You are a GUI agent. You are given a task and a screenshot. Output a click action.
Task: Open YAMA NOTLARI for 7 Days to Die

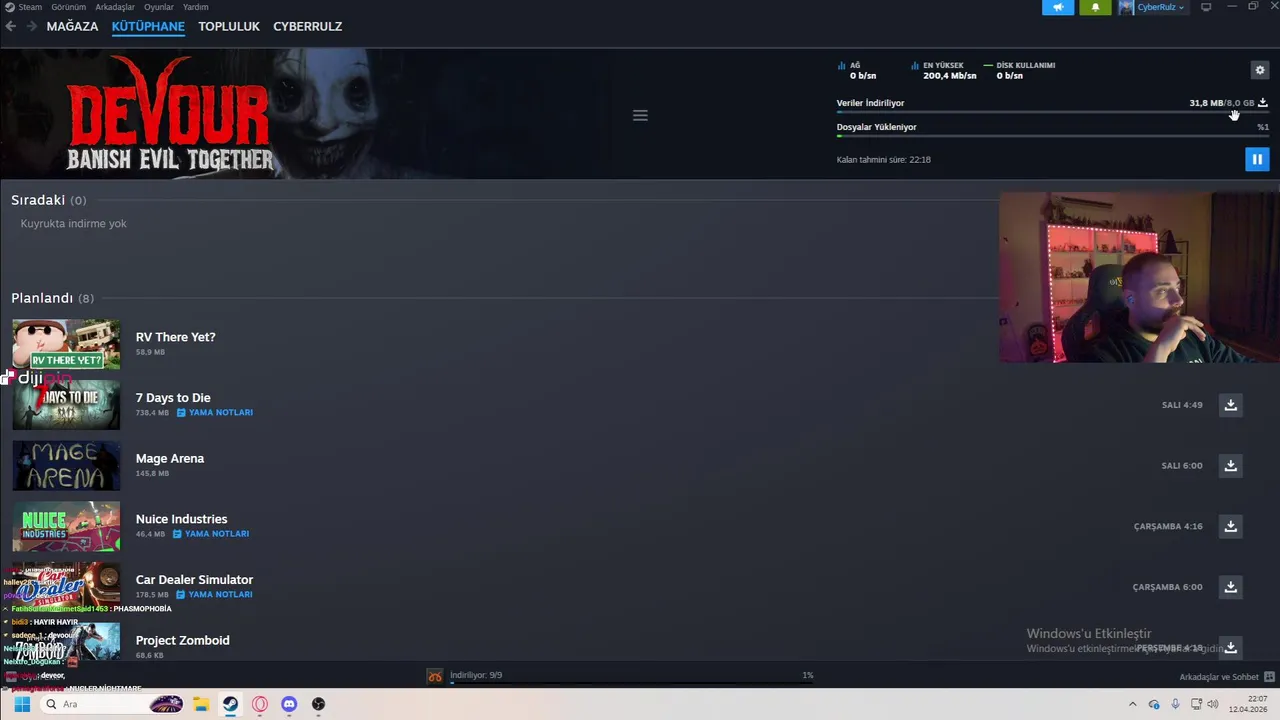coord(215,412)
